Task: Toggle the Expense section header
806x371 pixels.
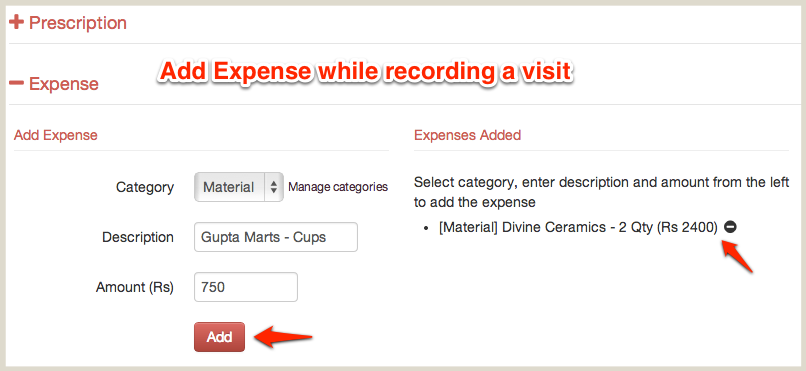Action: coord(64,84)
